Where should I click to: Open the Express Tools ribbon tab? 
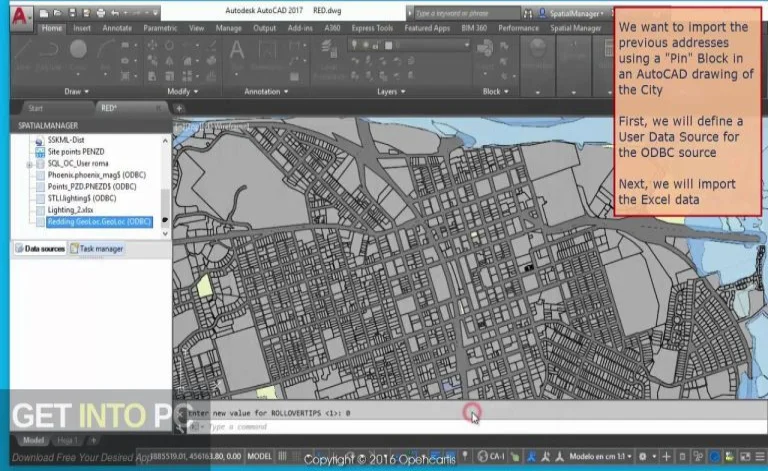(372, 28)
